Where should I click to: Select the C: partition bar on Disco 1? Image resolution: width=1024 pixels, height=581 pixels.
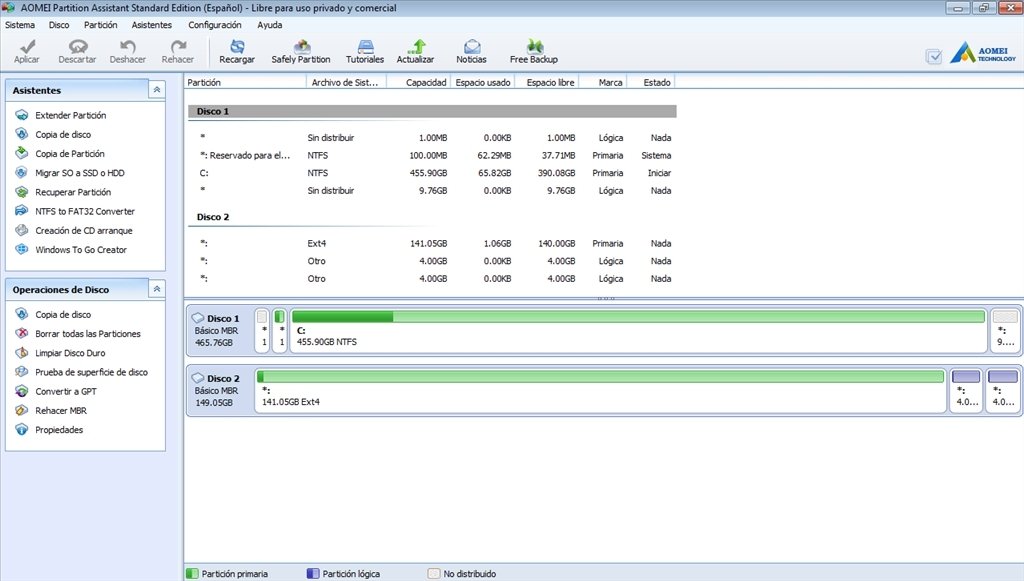[638, 330]
